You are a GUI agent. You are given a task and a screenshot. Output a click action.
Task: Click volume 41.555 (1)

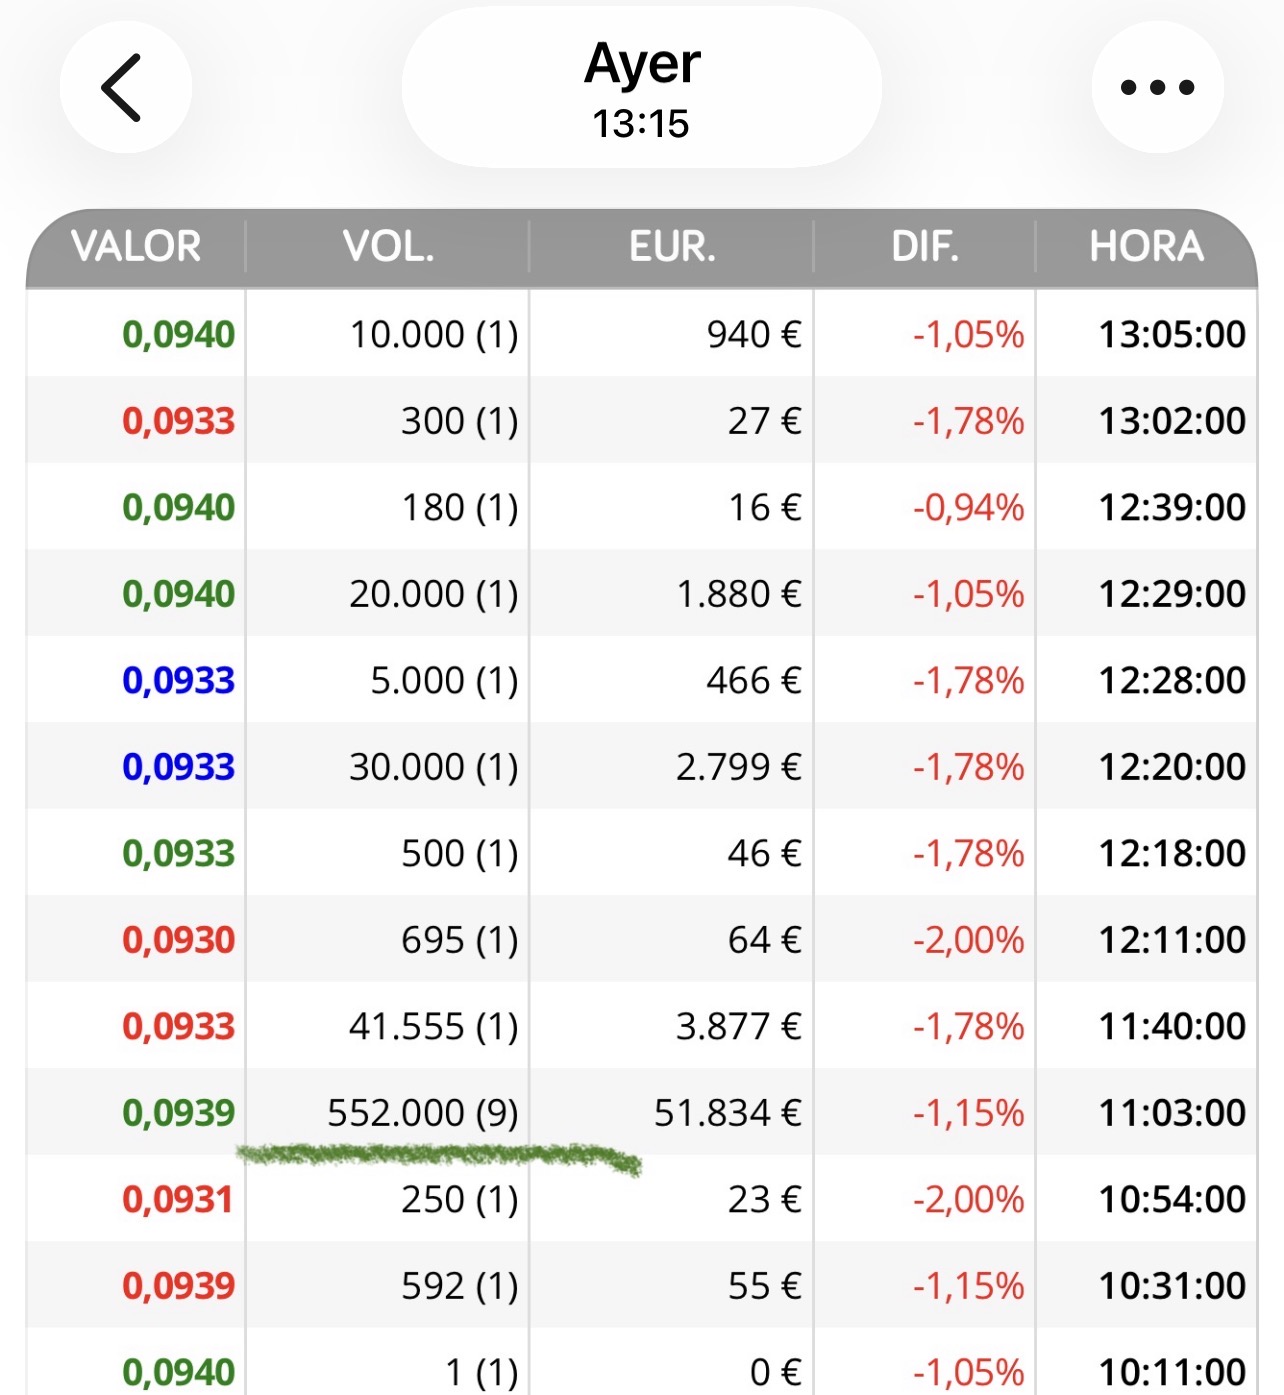(434, 1026)
